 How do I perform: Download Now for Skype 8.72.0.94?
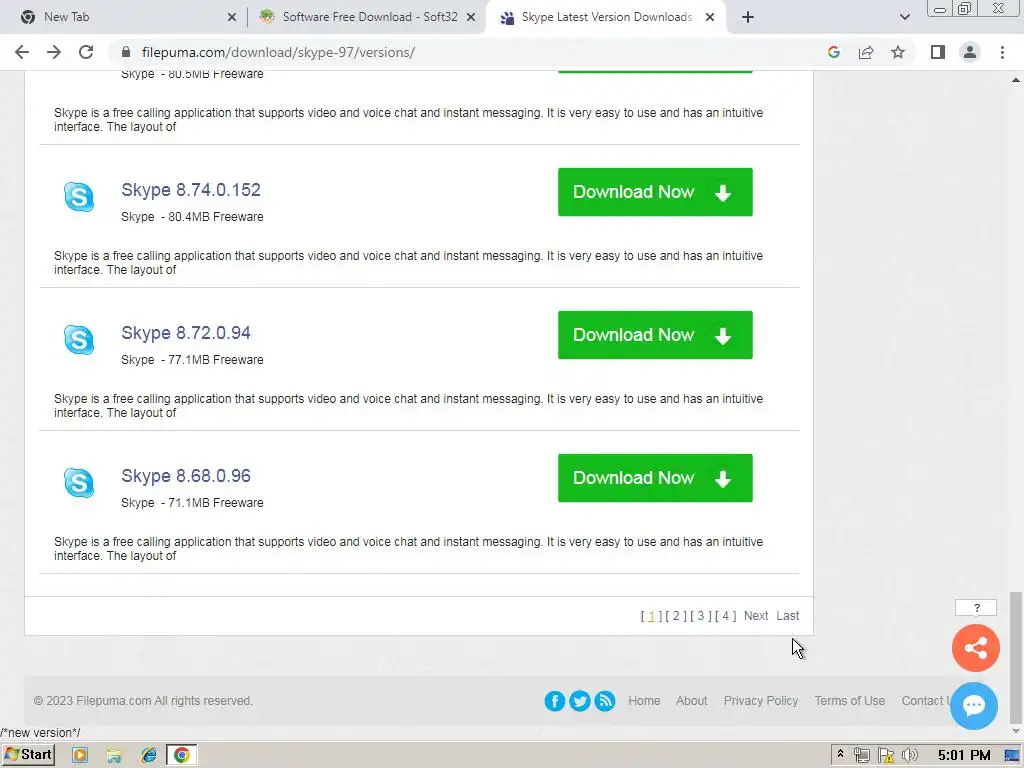coord(655,335)
